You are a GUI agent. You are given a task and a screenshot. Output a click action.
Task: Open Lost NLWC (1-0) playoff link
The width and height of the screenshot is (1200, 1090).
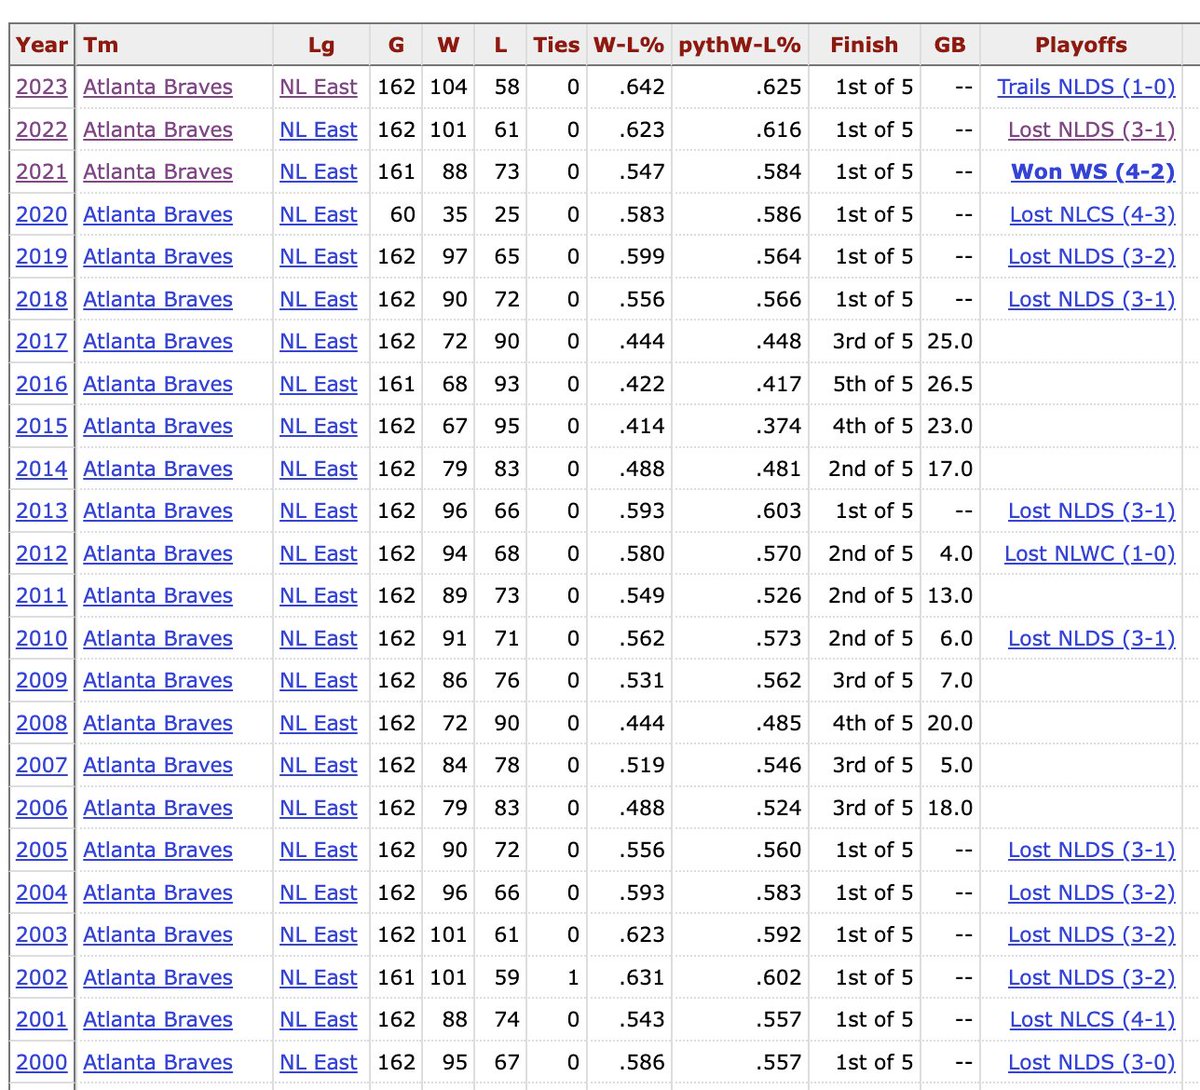(x=1090, y=554)
